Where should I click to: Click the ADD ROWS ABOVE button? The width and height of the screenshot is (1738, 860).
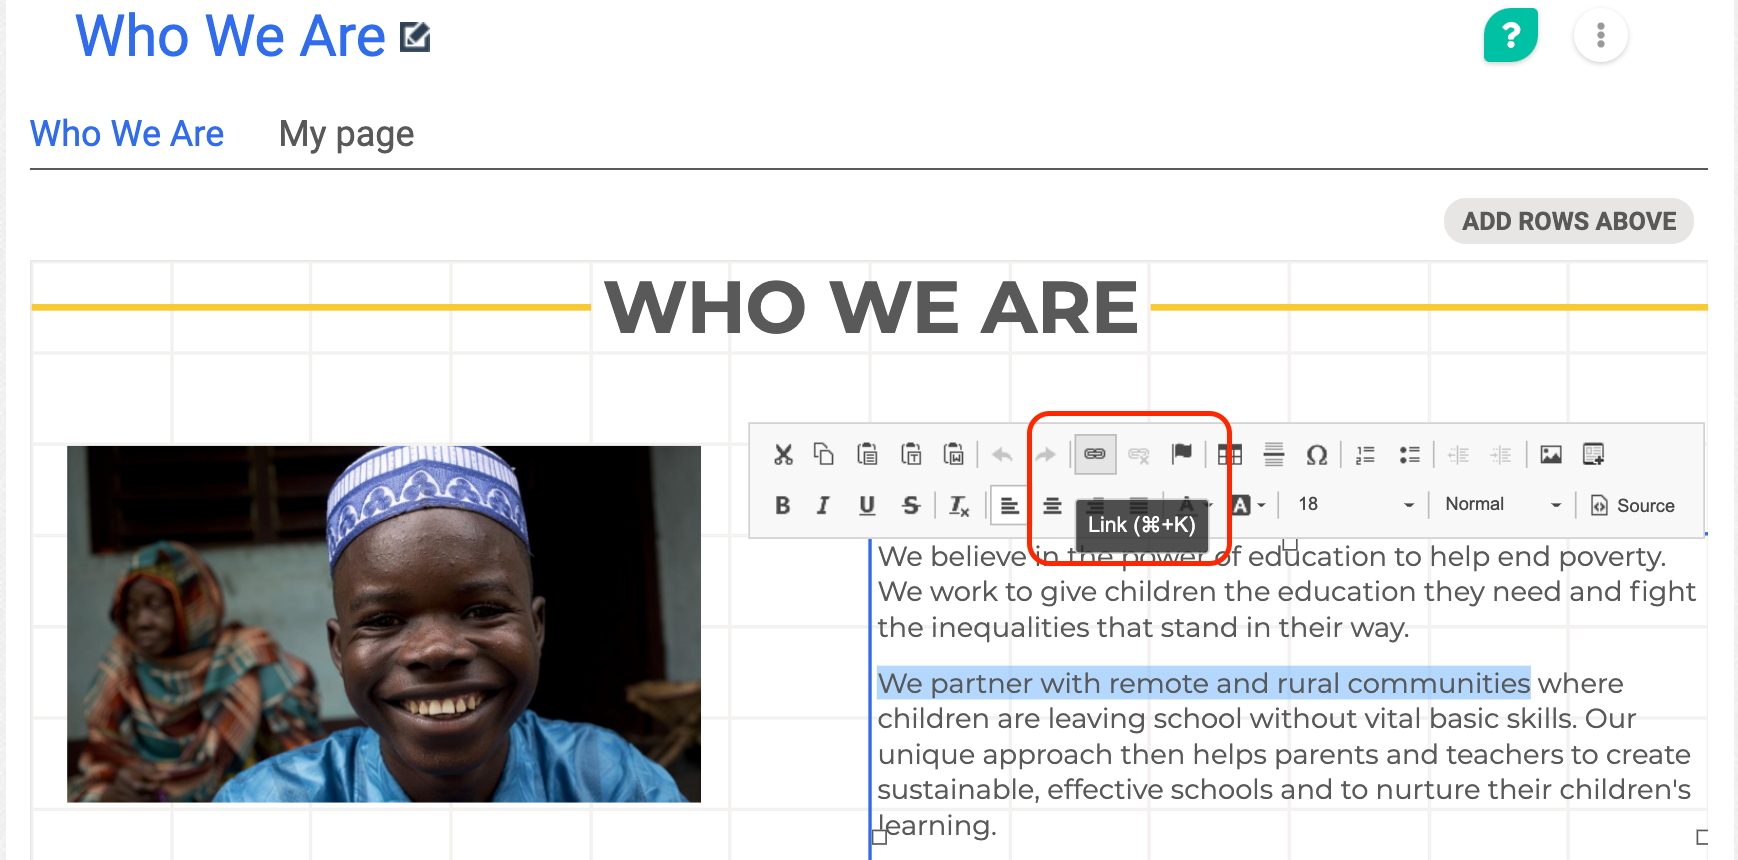[1568, 221]
